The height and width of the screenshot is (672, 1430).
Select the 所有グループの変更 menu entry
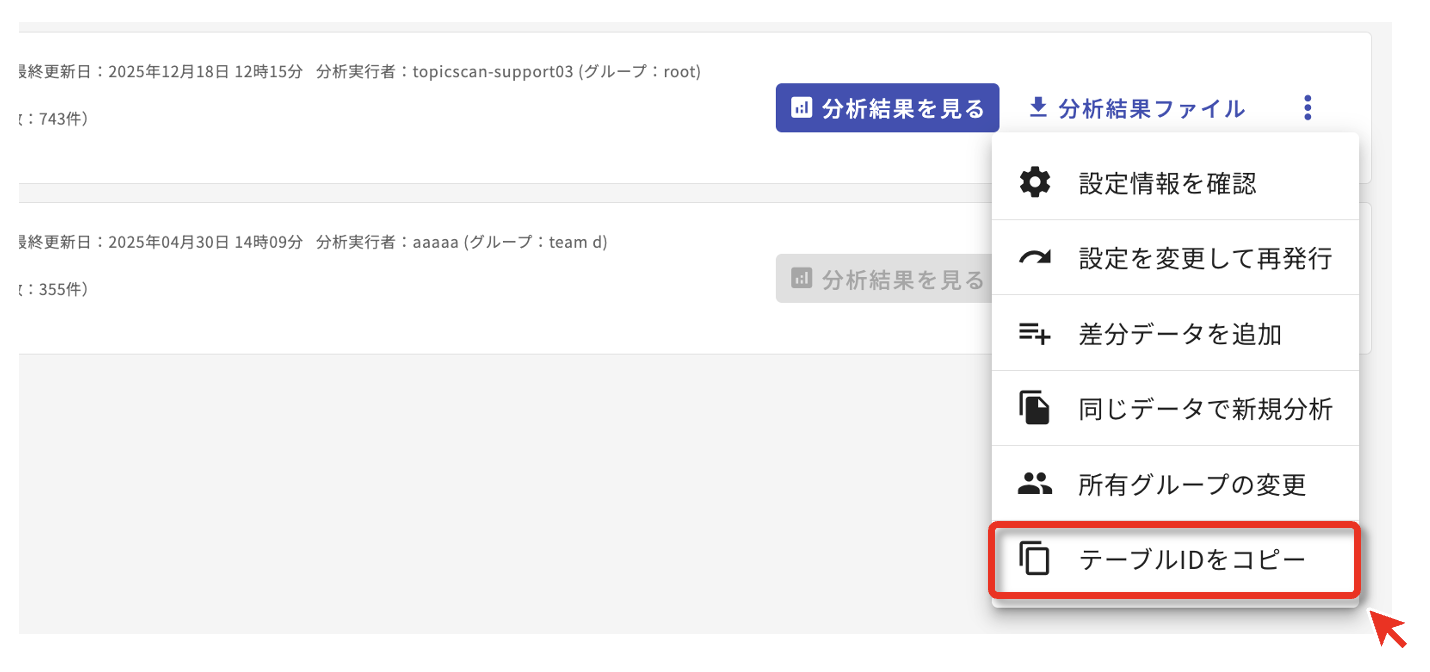1192,484
